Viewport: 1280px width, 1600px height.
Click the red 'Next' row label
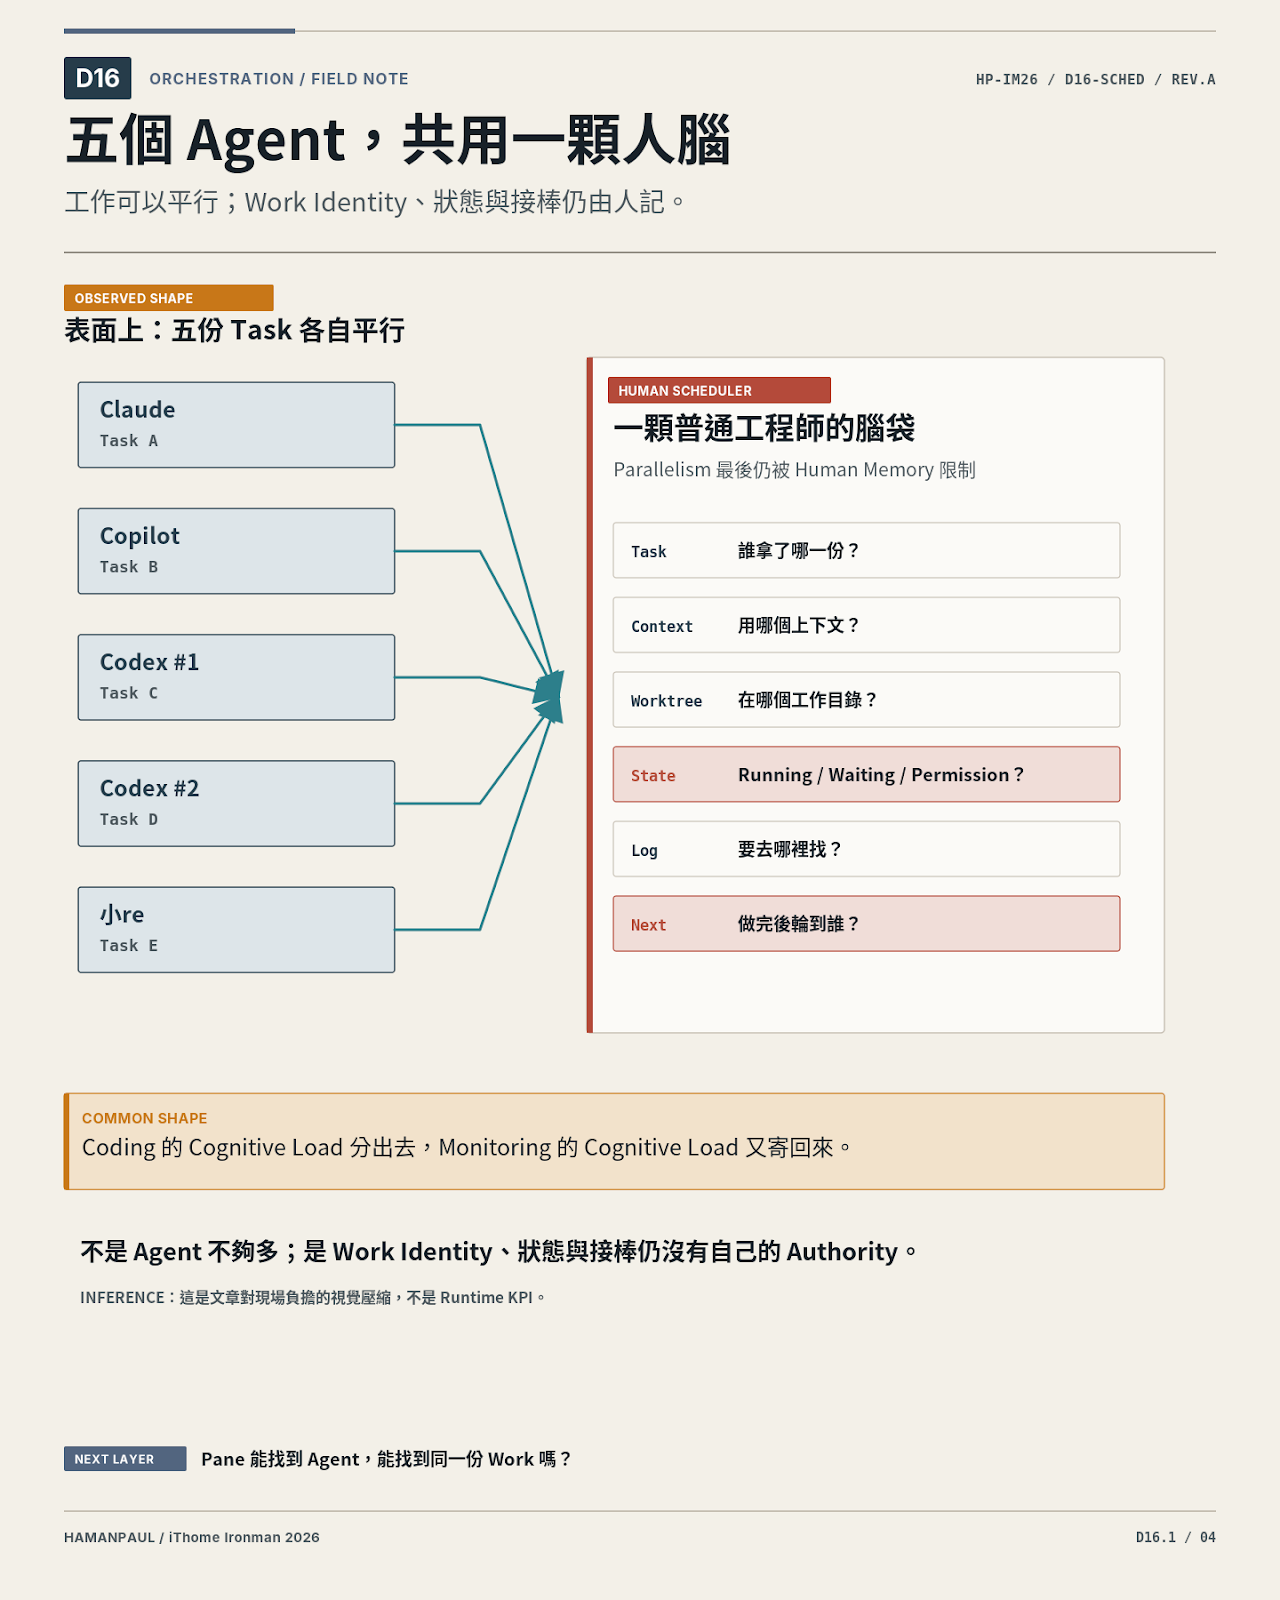648,925
